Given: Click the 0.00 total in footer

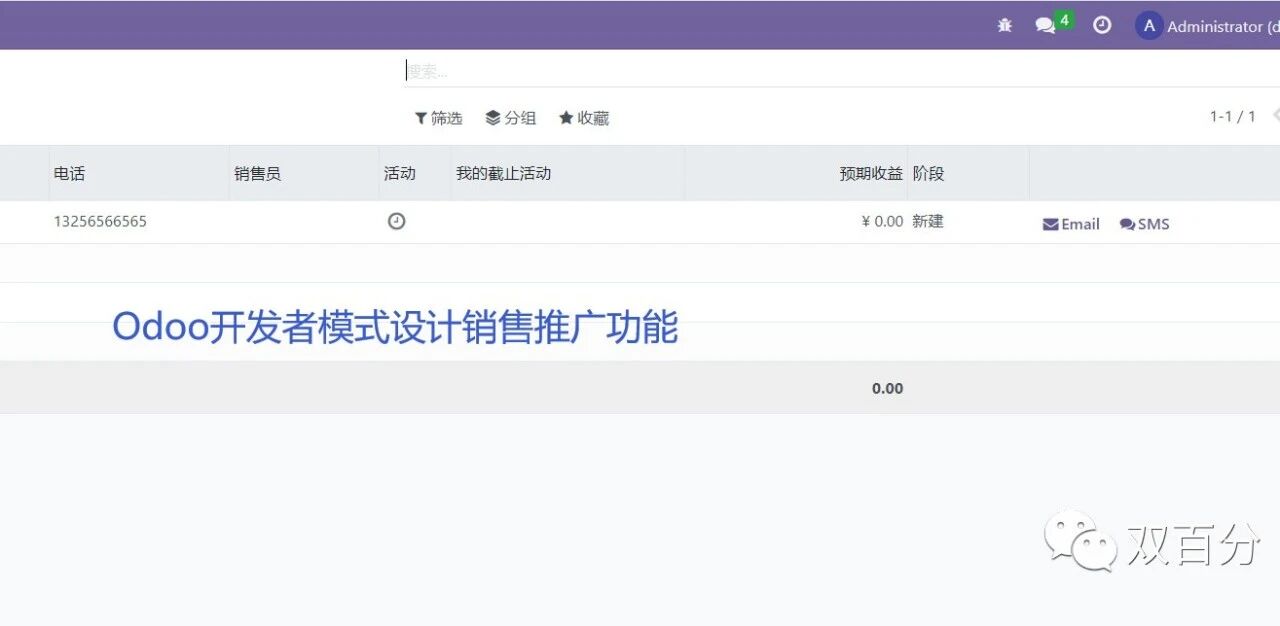Looking at the screenshot, I should point(887,388).
